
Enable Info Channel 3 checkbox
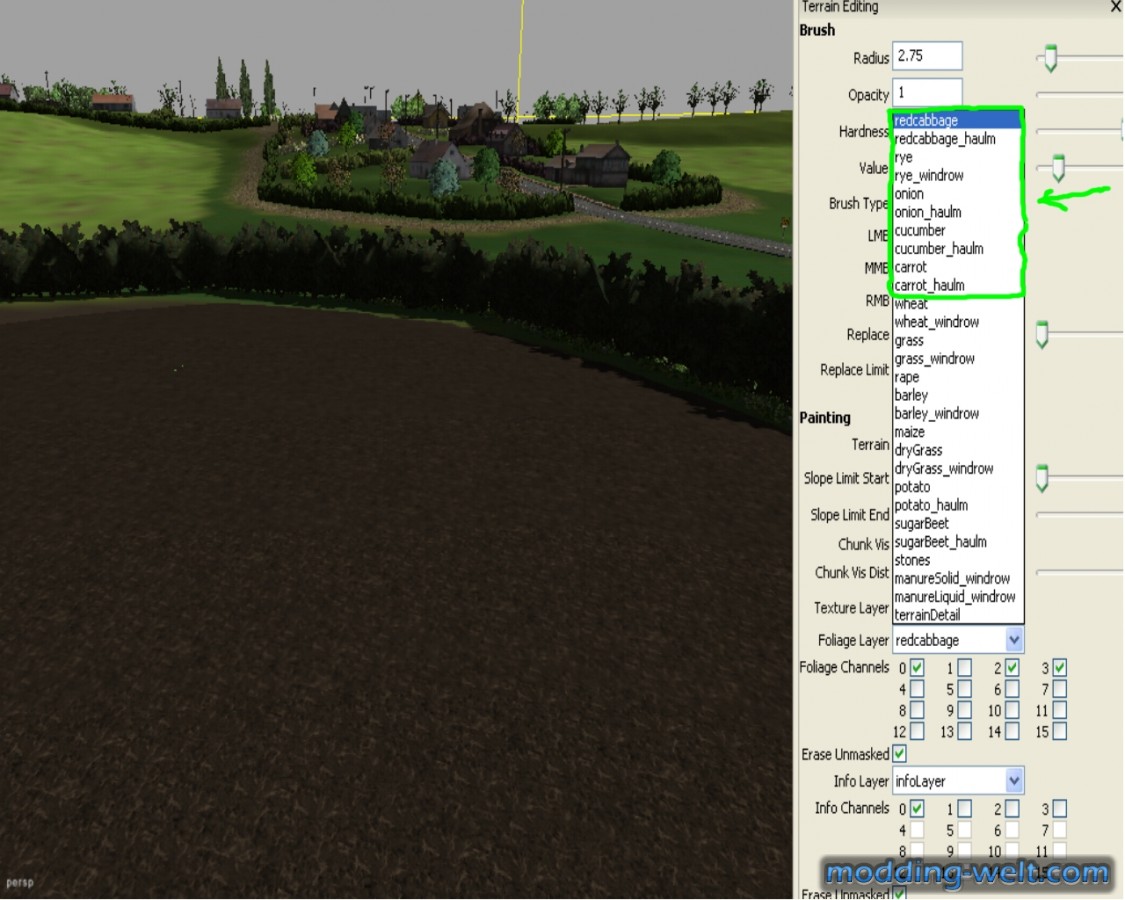point(1060,809)
